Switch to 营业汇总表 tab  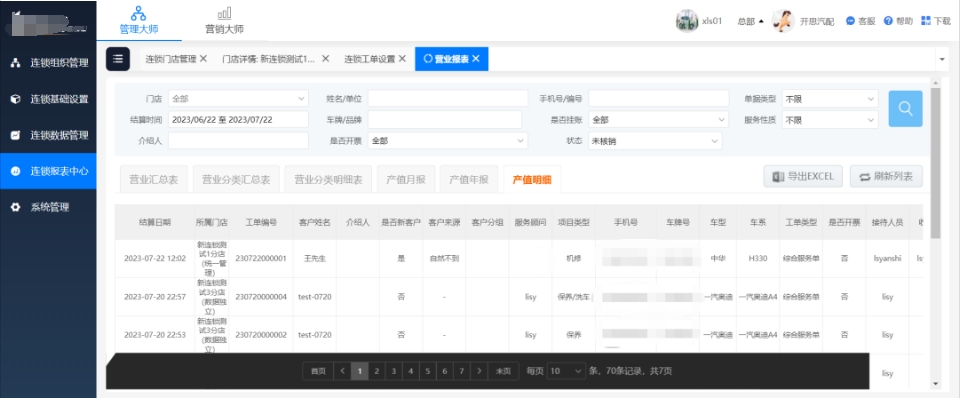click(154, 179)
